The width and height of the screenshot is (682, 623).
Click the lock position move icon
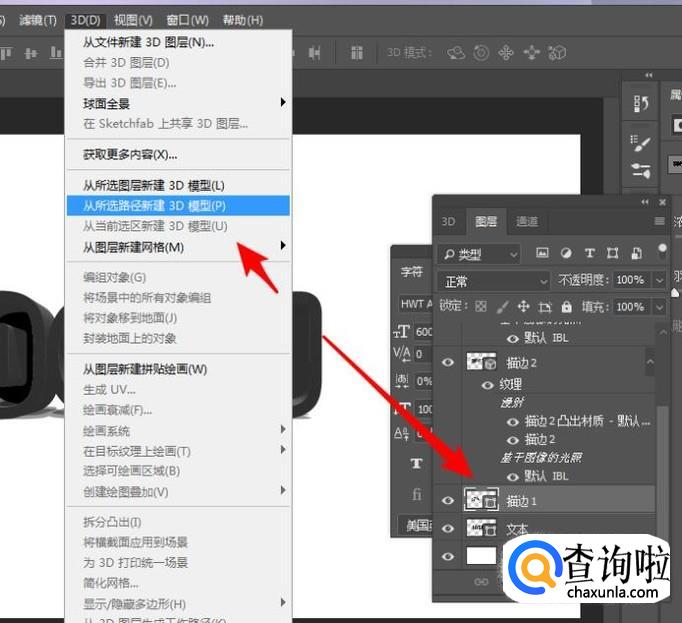click(524, 307)
